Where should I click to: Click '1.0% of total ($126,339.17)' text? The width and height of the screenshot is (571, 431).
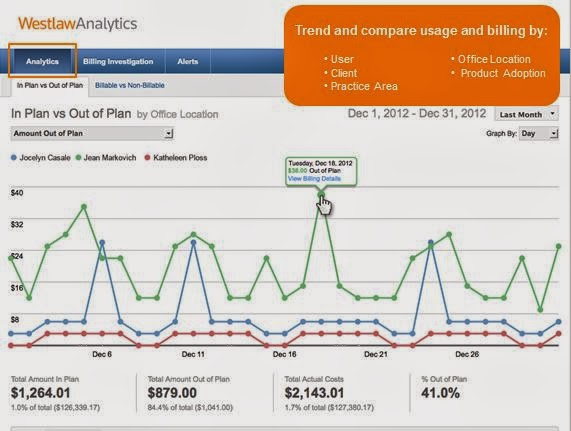[x=55, y=407]
